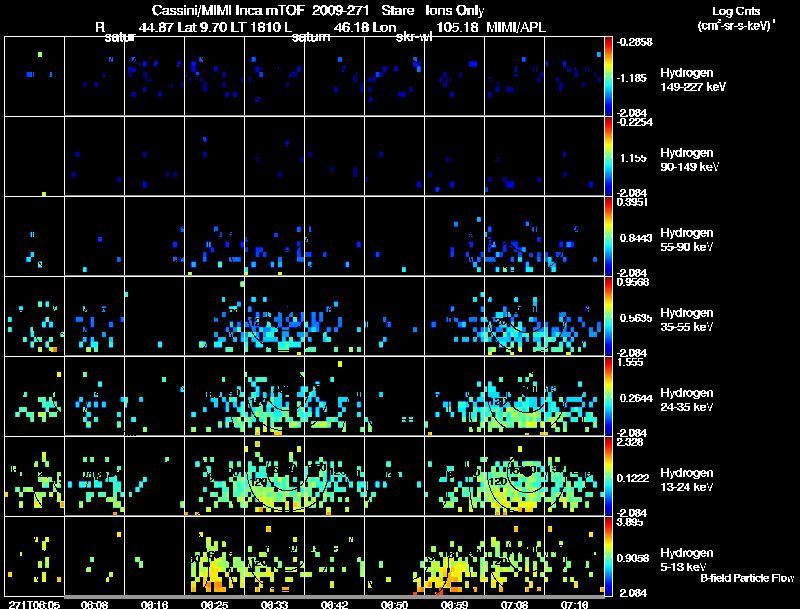Click the color bar beside Hydrogen 90-149 keV
This screenshot has width=800, height=609.
click(608, 156)
